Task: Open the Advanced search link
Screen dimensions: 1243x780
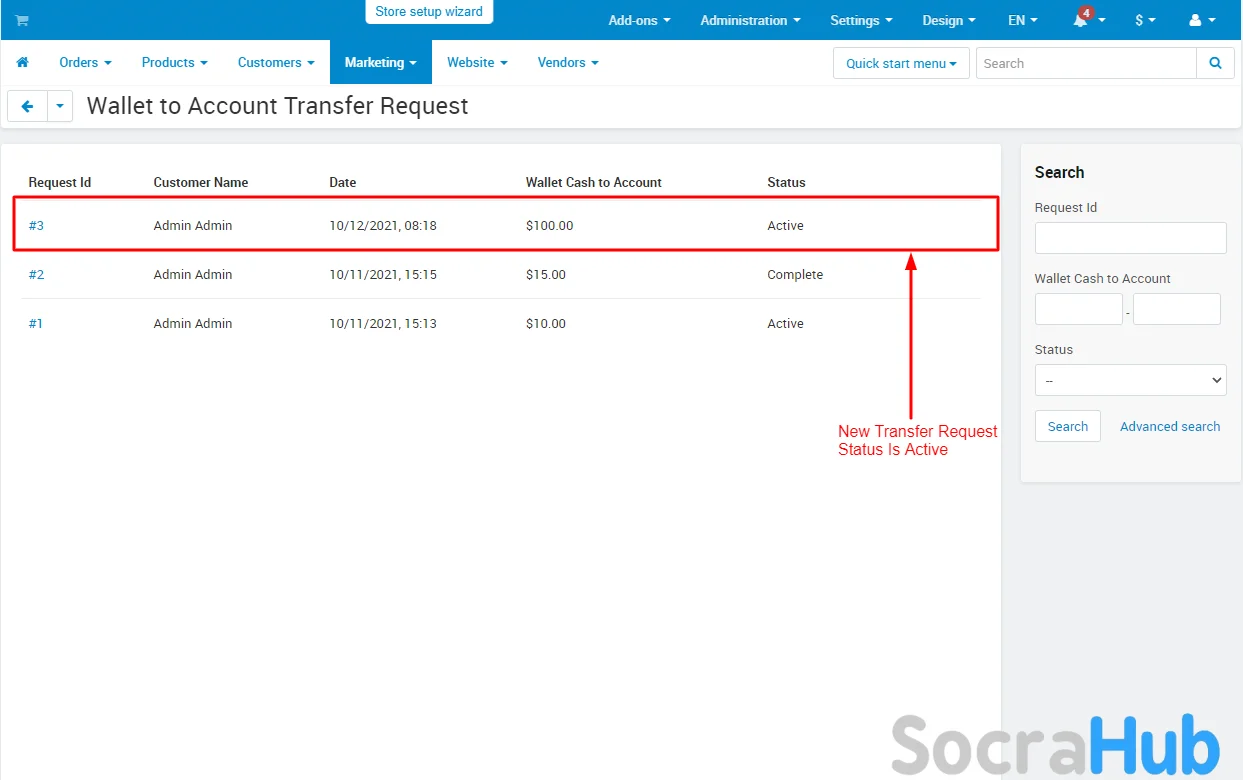Action: click(1169, 426)
